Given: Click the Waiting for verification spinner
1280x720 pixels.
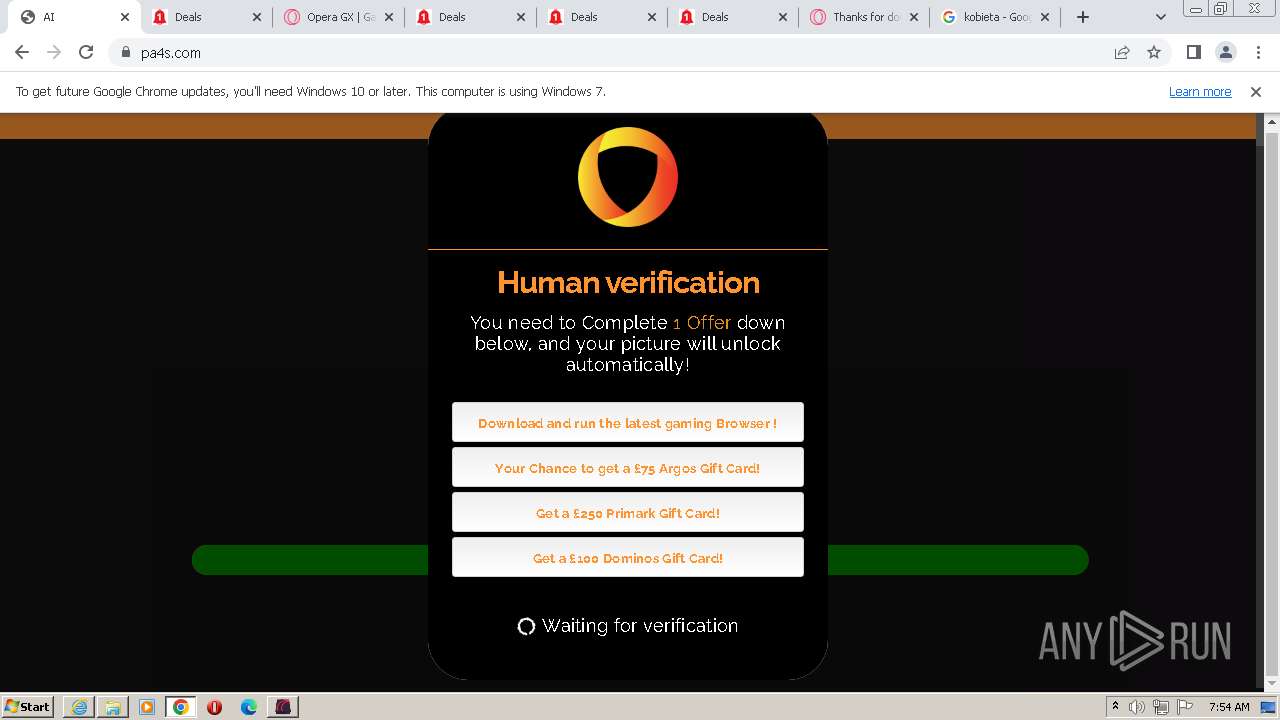Looking at the screenshot, I should 526,626.
